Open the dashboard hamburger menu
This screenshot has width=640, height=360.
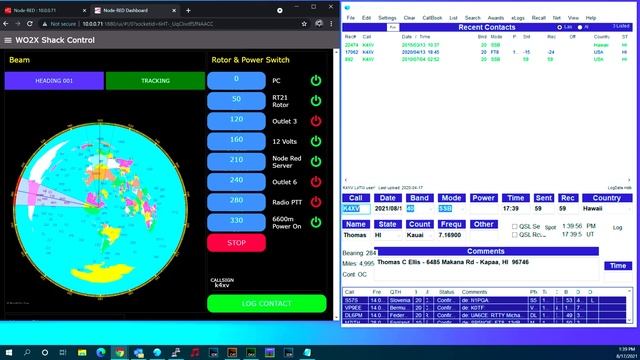click(8, 40)
